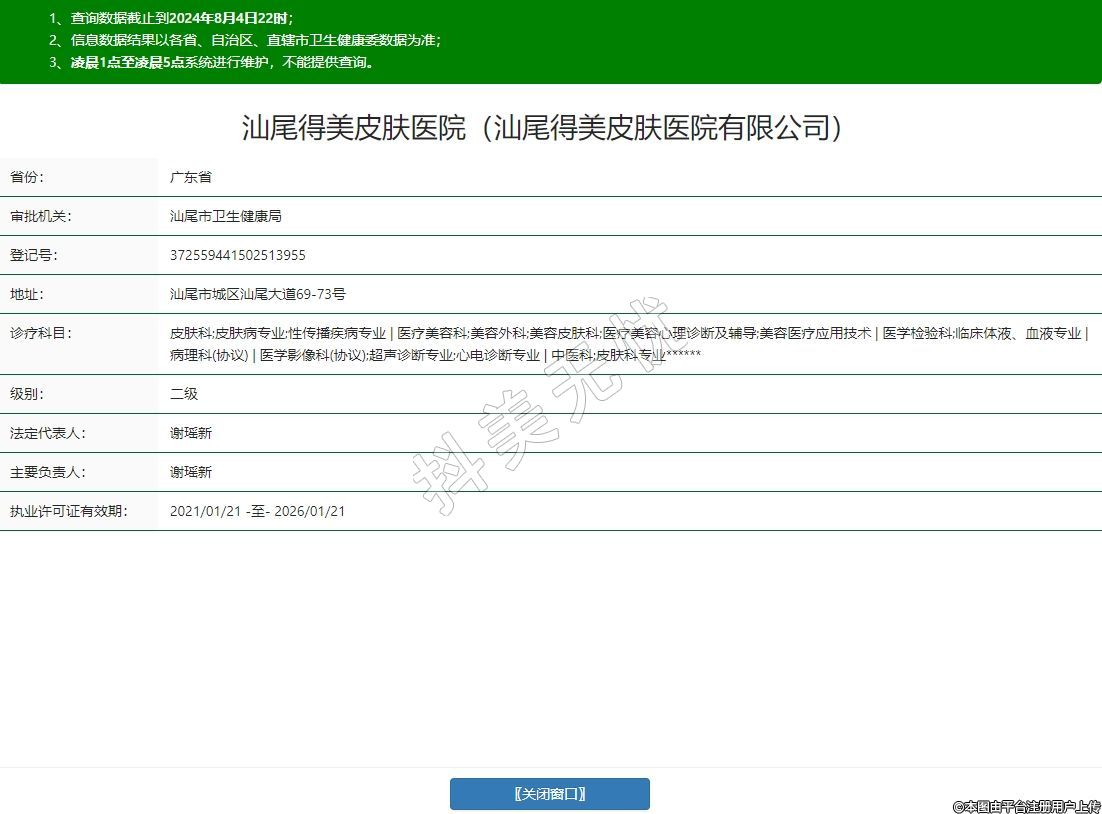Click the 广东省 province value

click(x=191, y=177)
